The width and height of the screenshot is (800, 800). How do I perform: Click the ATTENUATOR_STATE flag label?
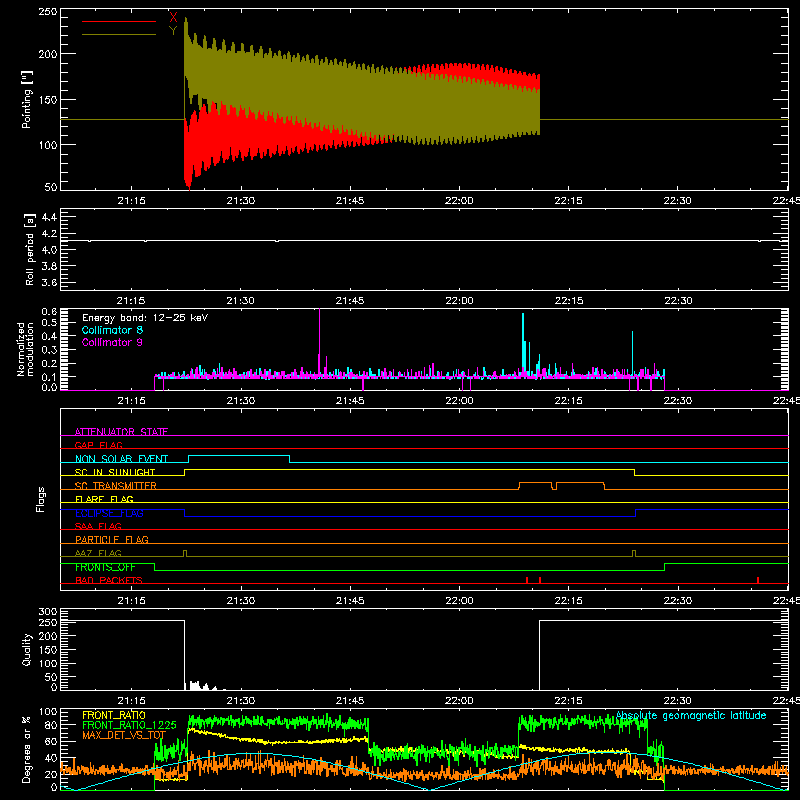point(121,432)
